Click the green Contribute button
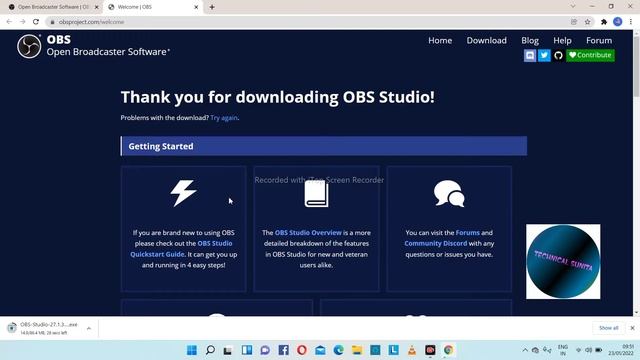Image resolution: width=640 pixels, height=360 pixels. tap(590, 55)
